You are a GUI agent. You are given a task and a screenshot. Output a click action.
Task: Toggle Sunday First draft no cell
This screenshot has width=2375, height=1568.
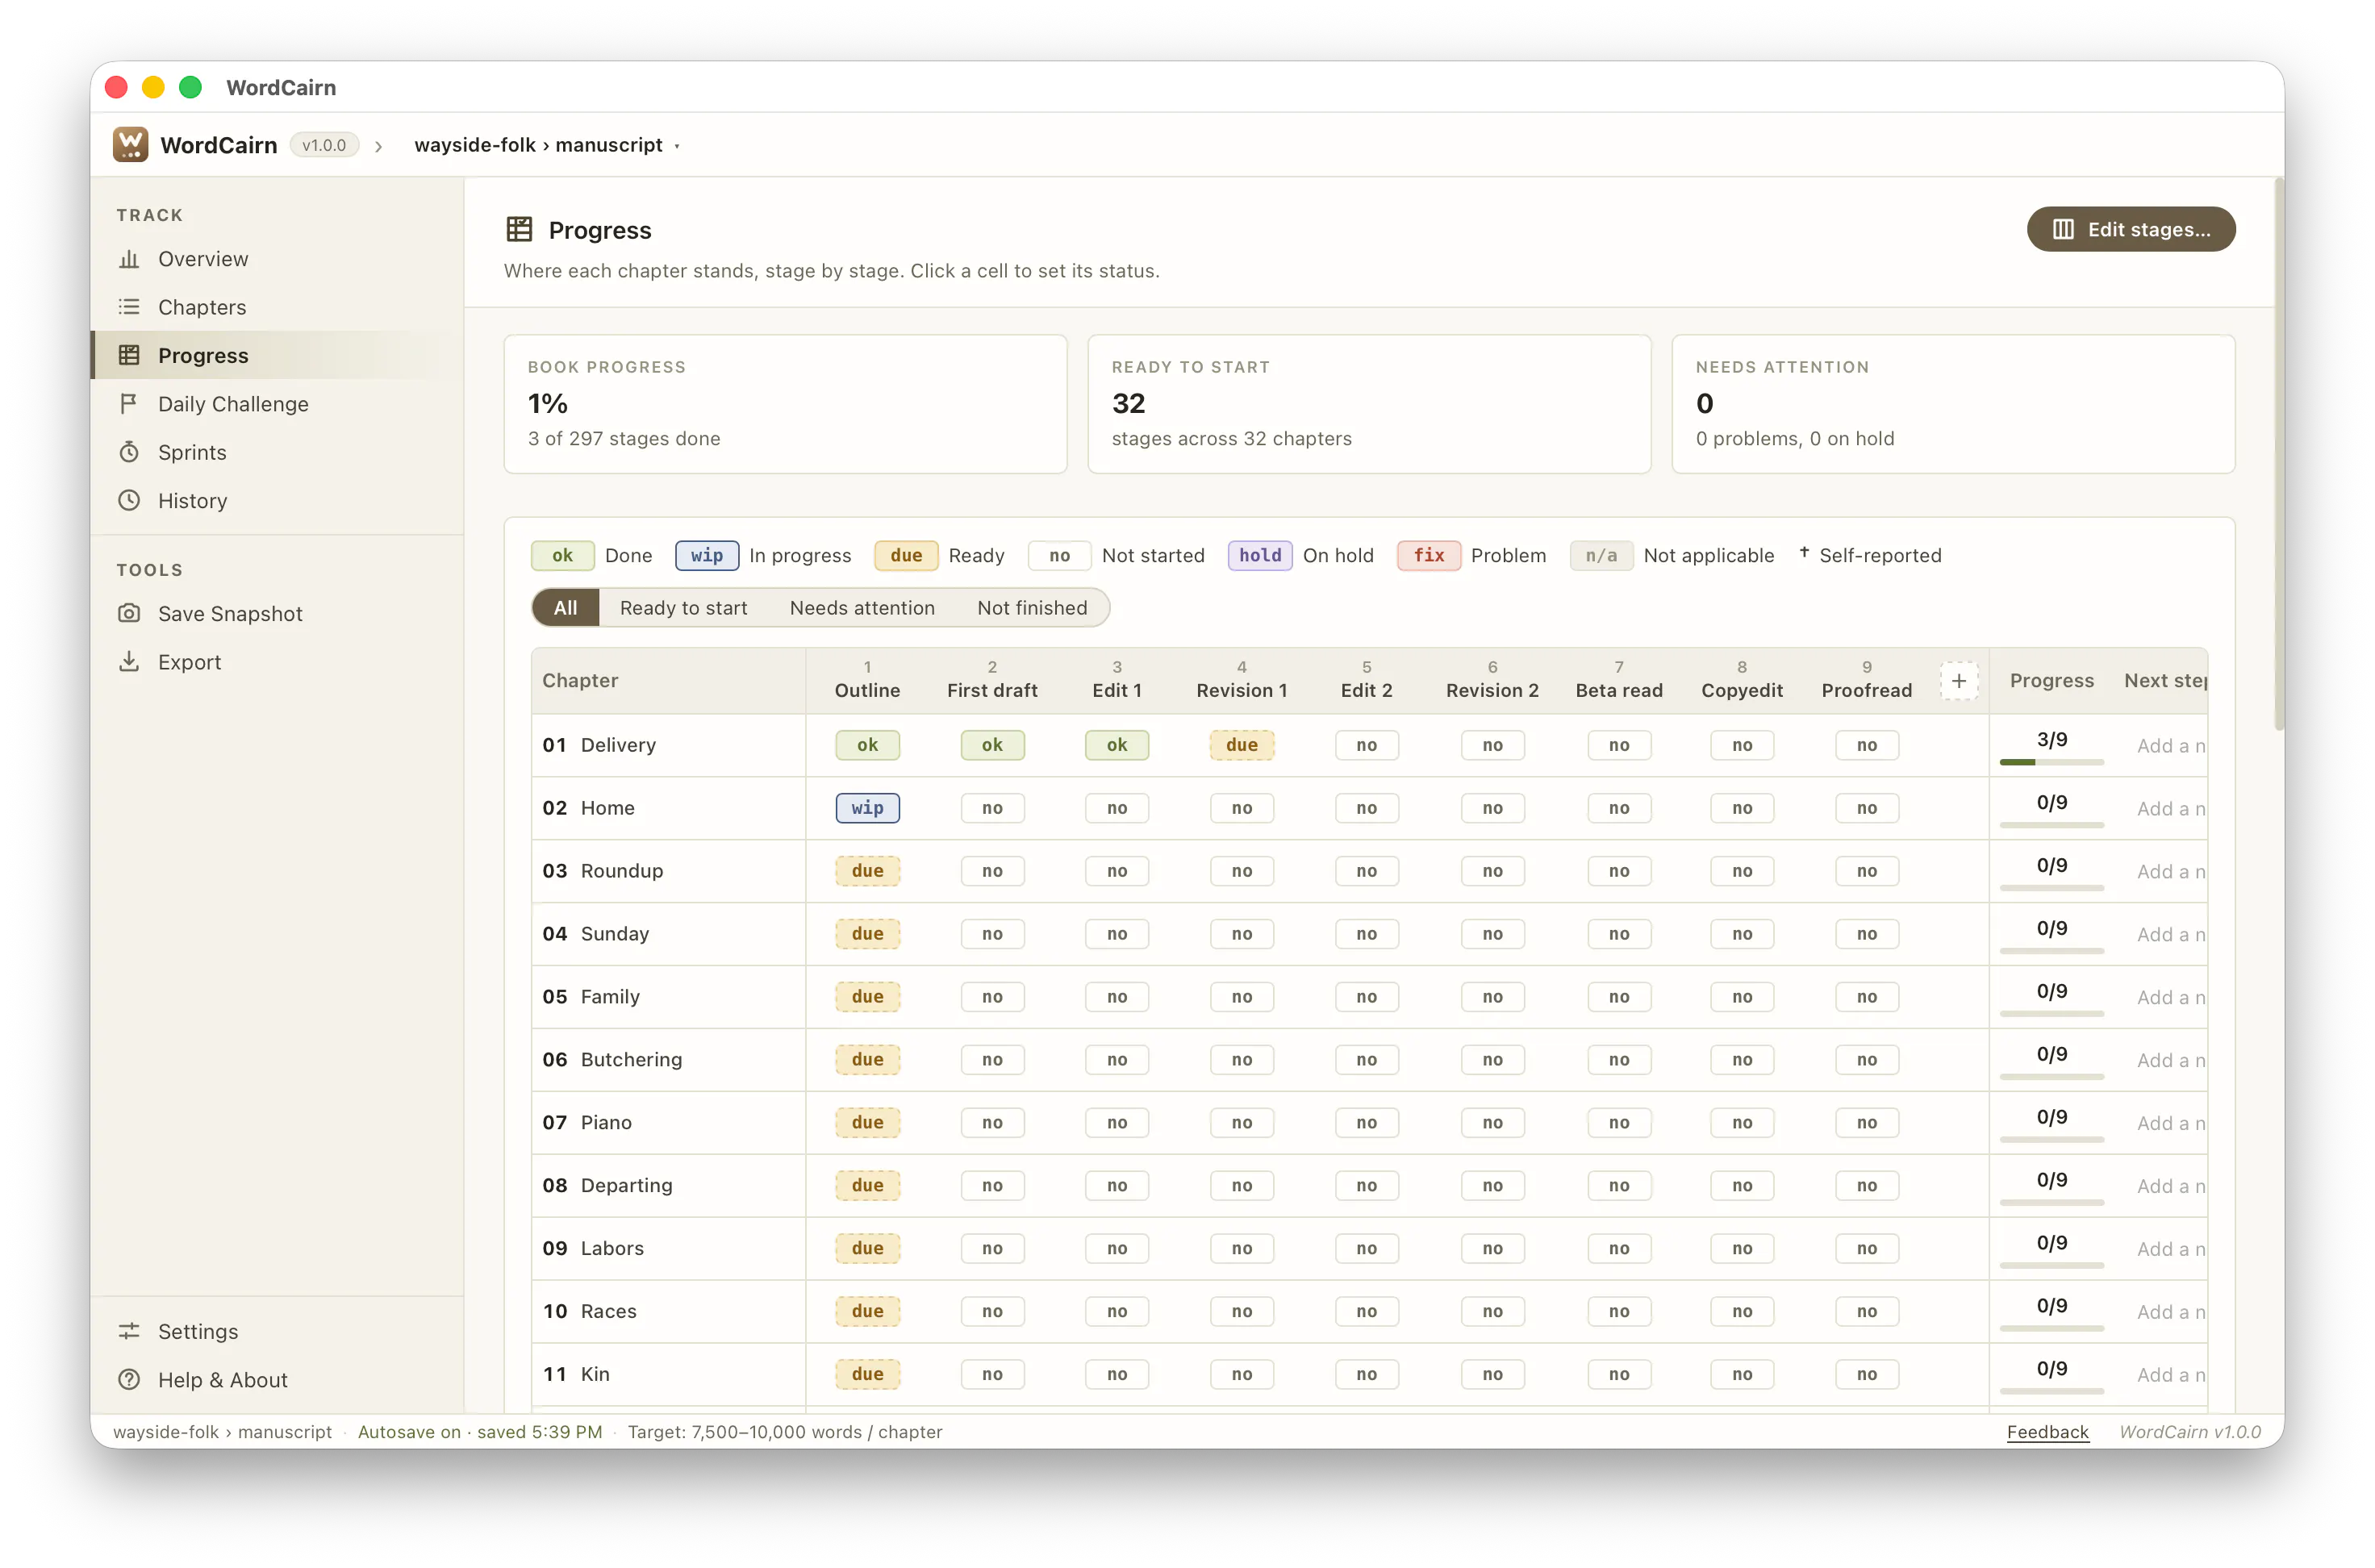(992, 934)
